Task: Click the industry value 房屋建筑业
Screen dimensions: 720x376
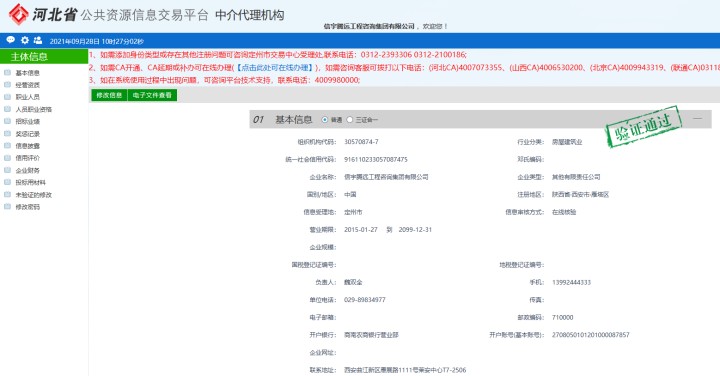Action: point(567,142)
